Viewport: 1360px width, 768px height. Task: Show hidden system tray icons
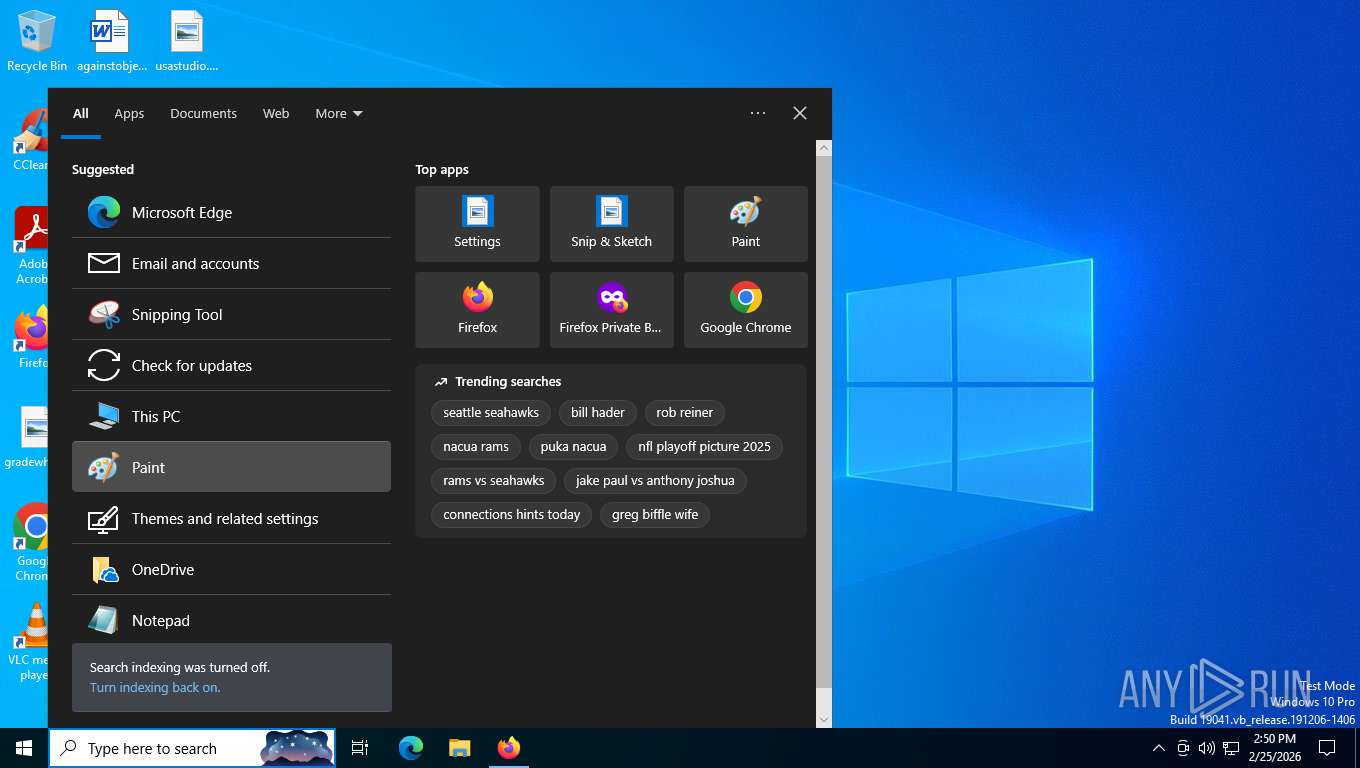coord(1158,748)
